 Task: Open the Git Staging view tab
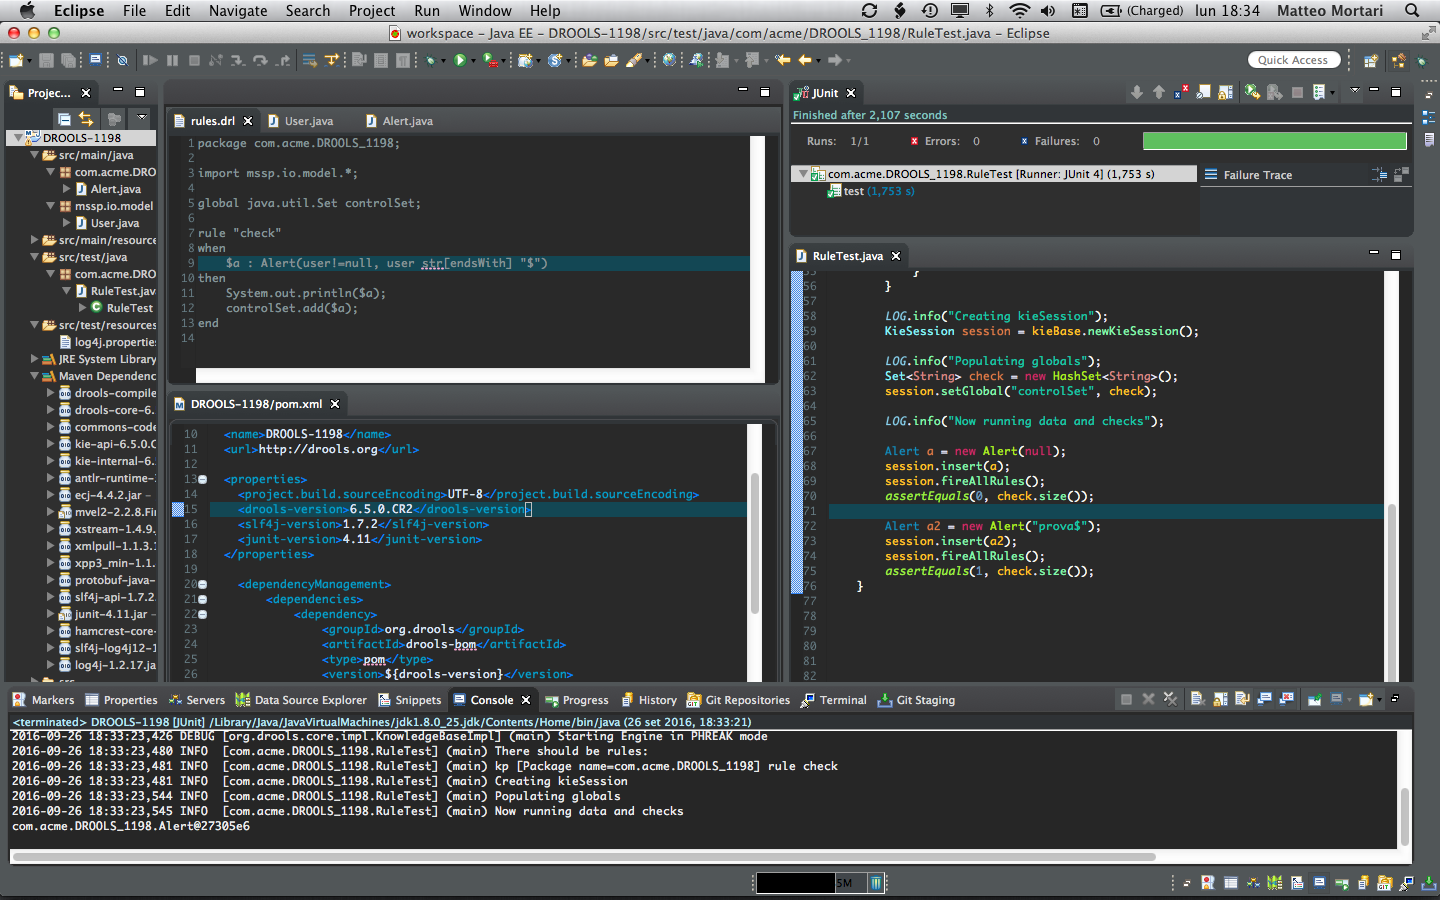click(x=925, y=700)
